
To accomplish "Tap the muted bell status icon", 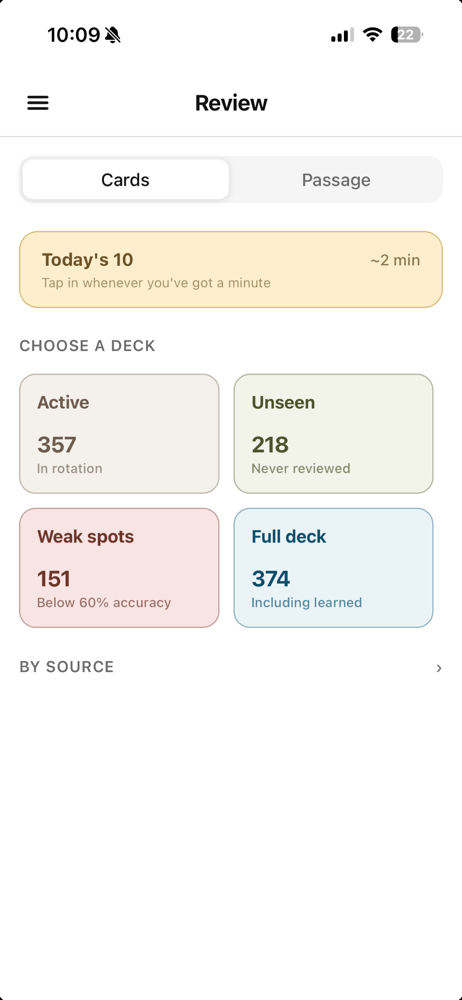I will click(x=113, y=34).
